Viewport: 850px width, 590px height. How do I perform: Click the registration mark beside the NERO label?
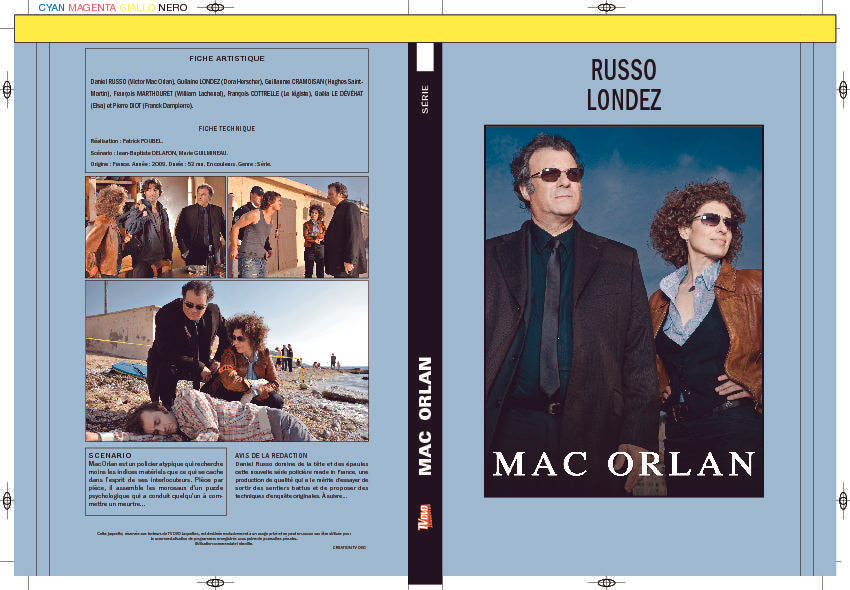(x=215, y=8)
